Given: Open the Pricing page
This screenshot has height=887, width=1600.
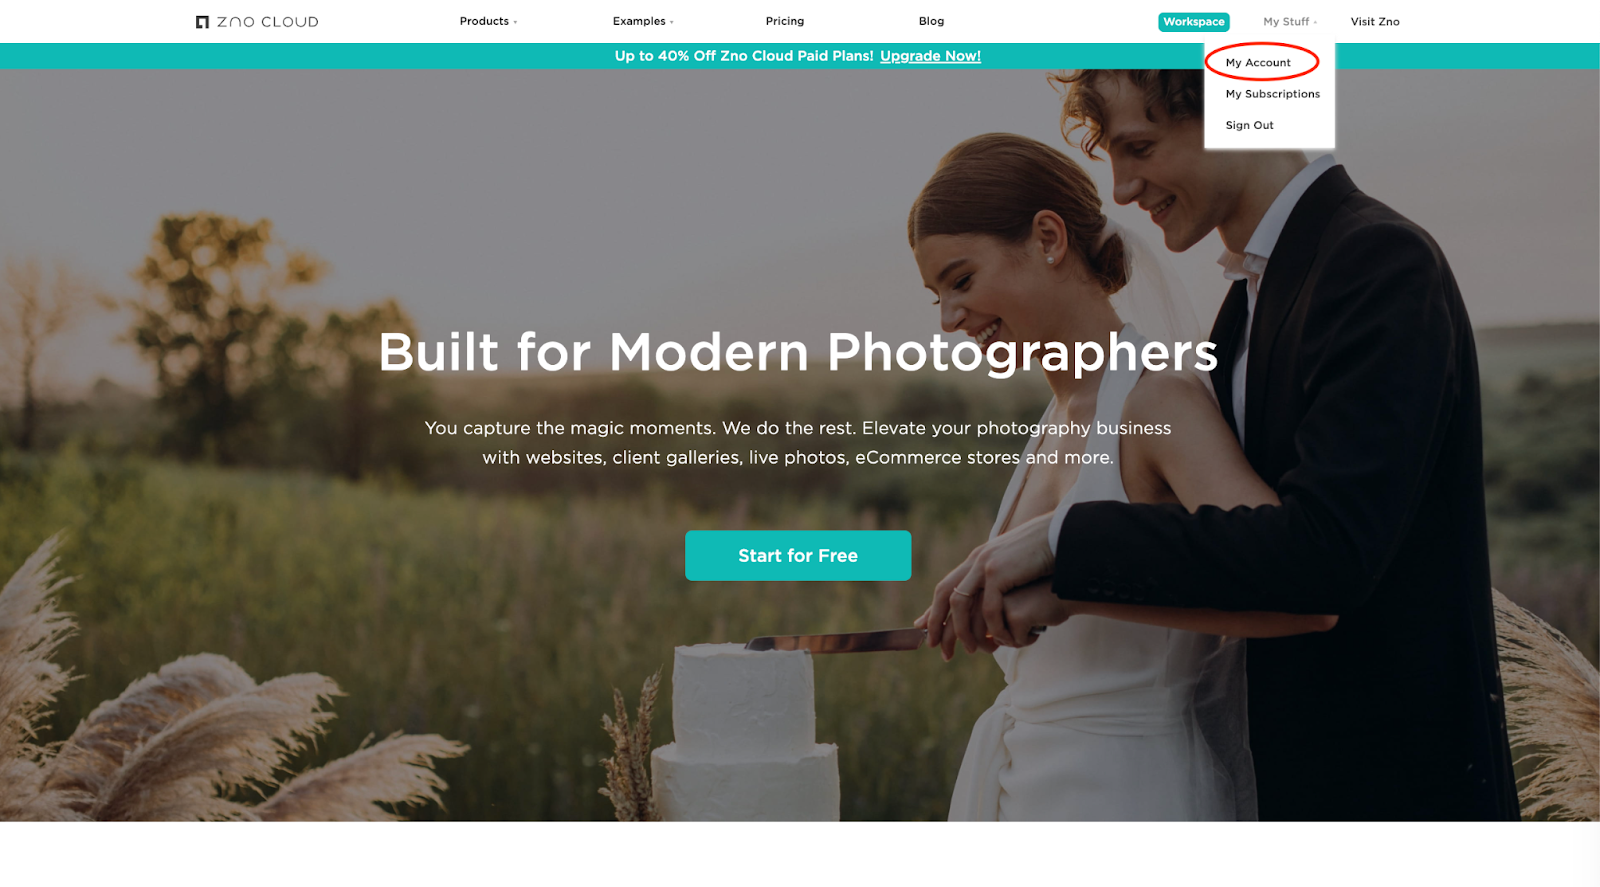Looking at the screenshot, I should pos(785,21).
